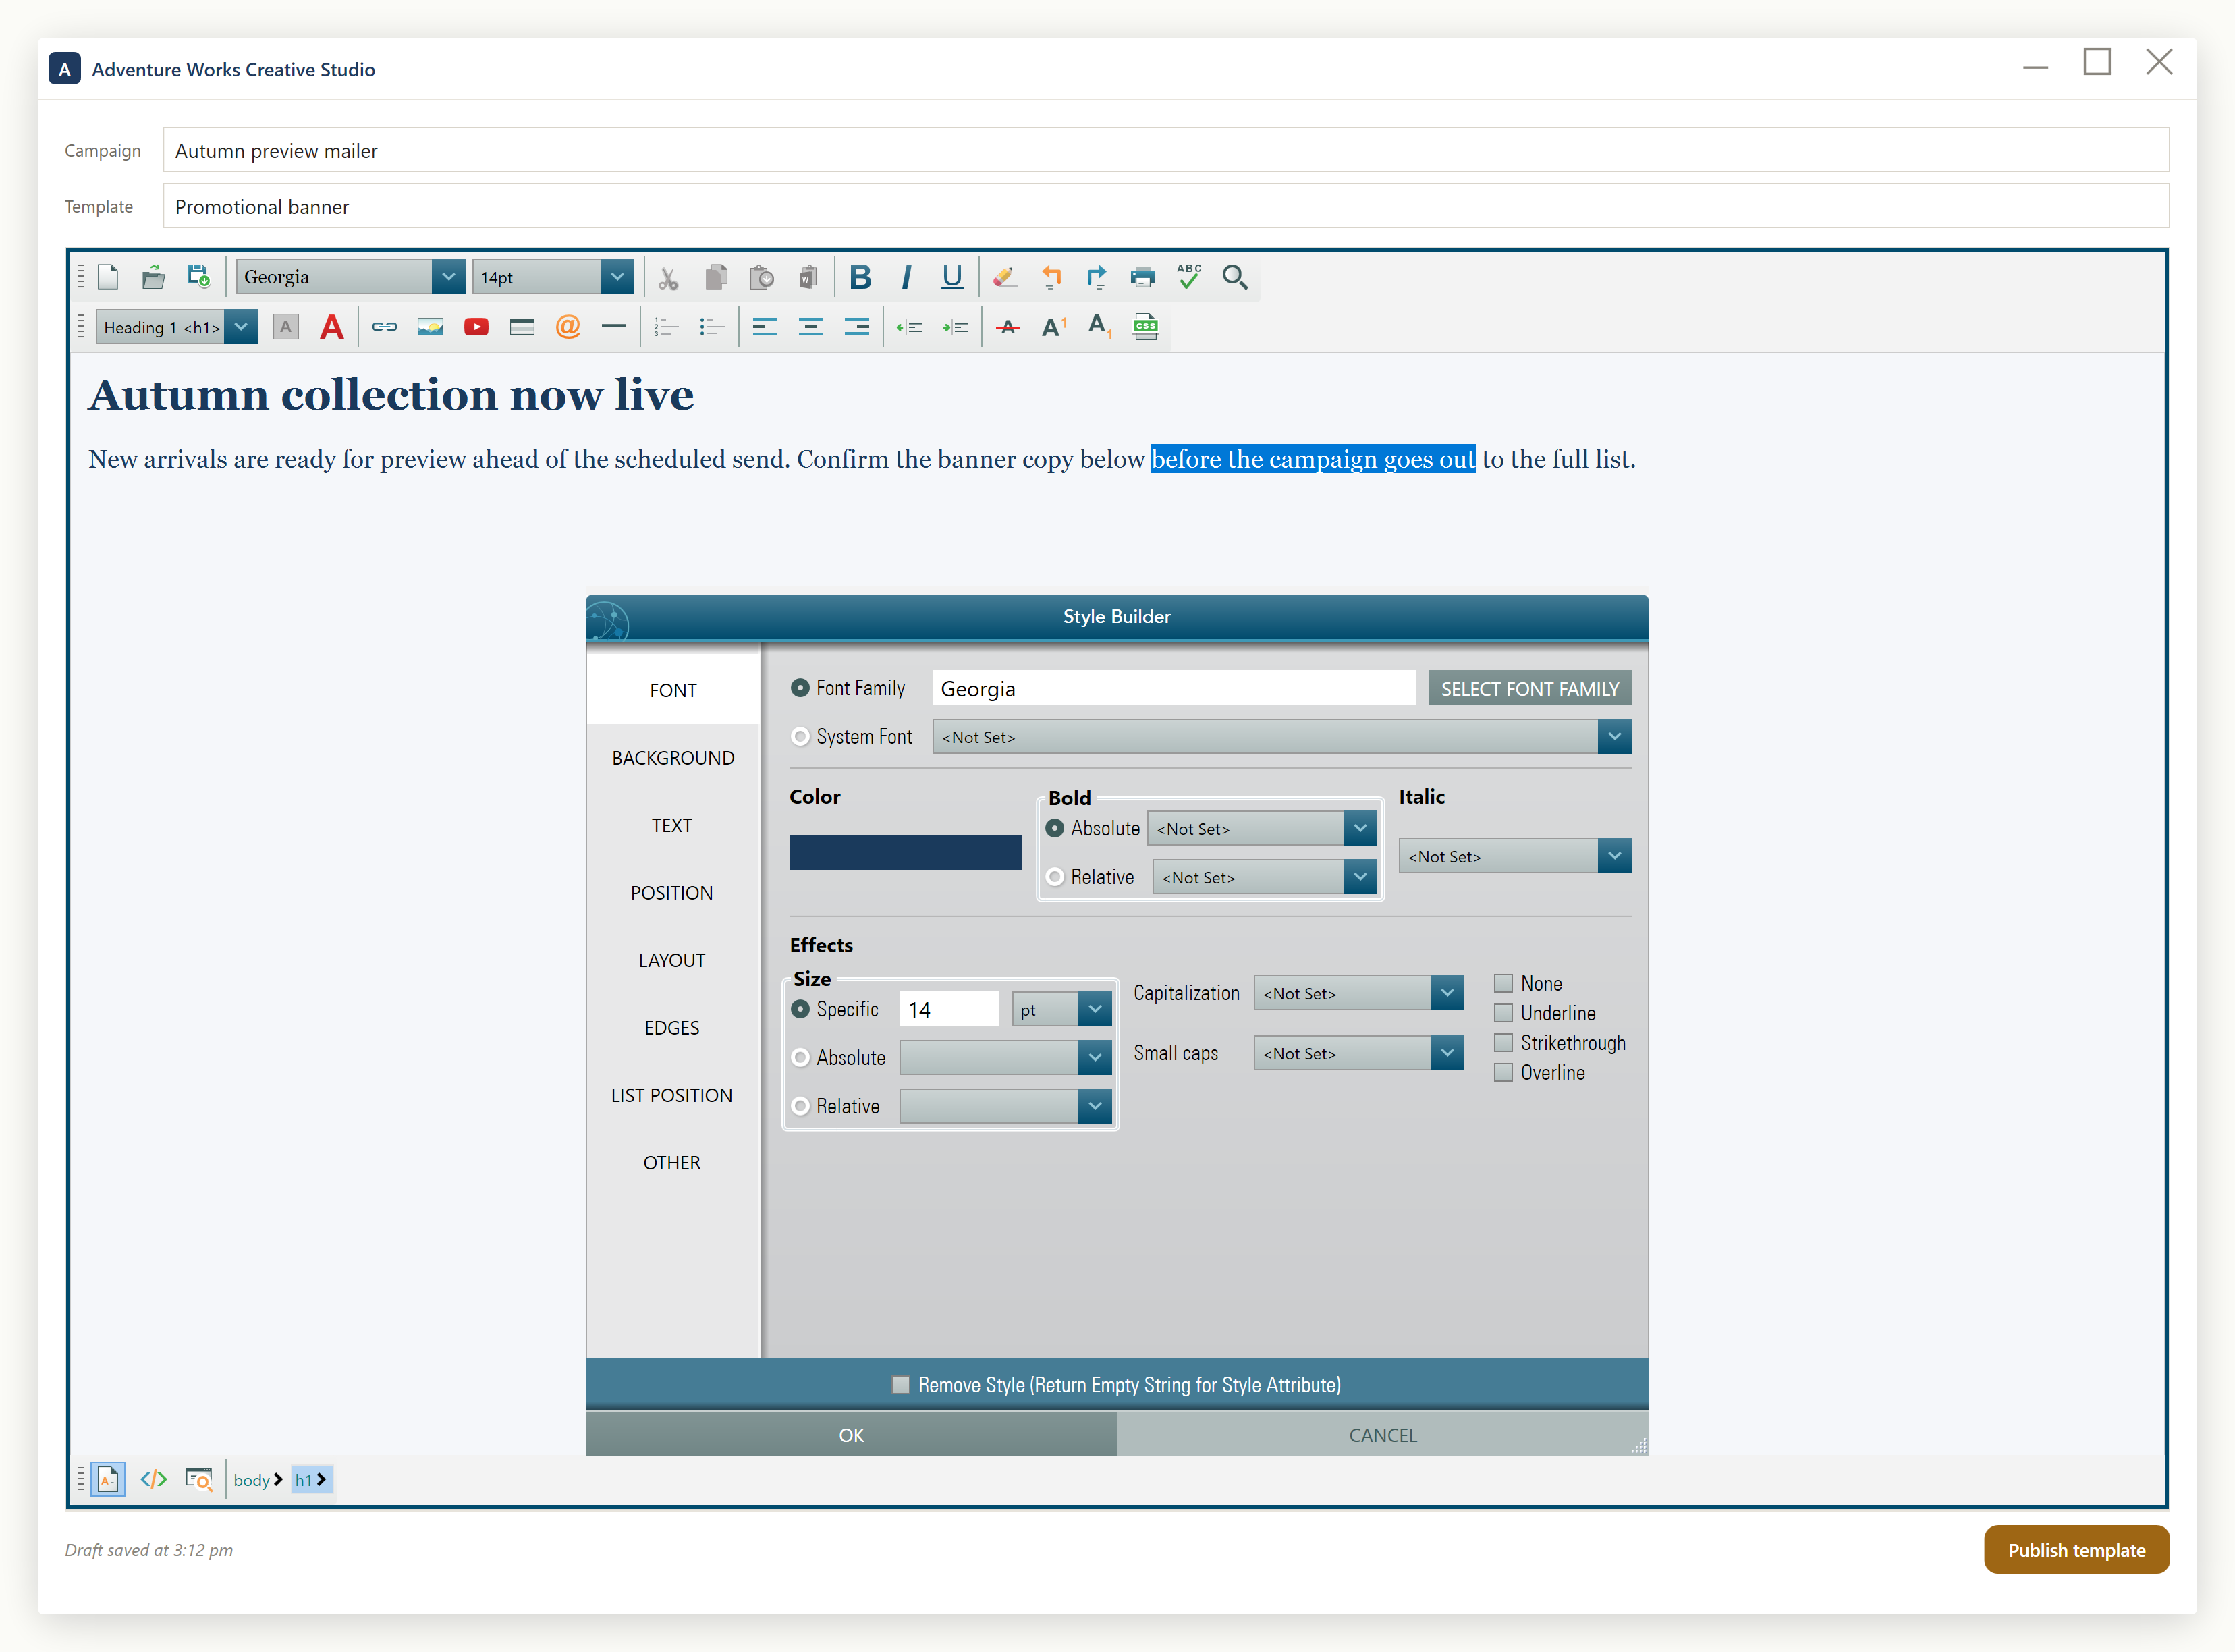This screenshot has width=2235, height=1652.
Task: Click the Template name input field
Action: 1166,206
